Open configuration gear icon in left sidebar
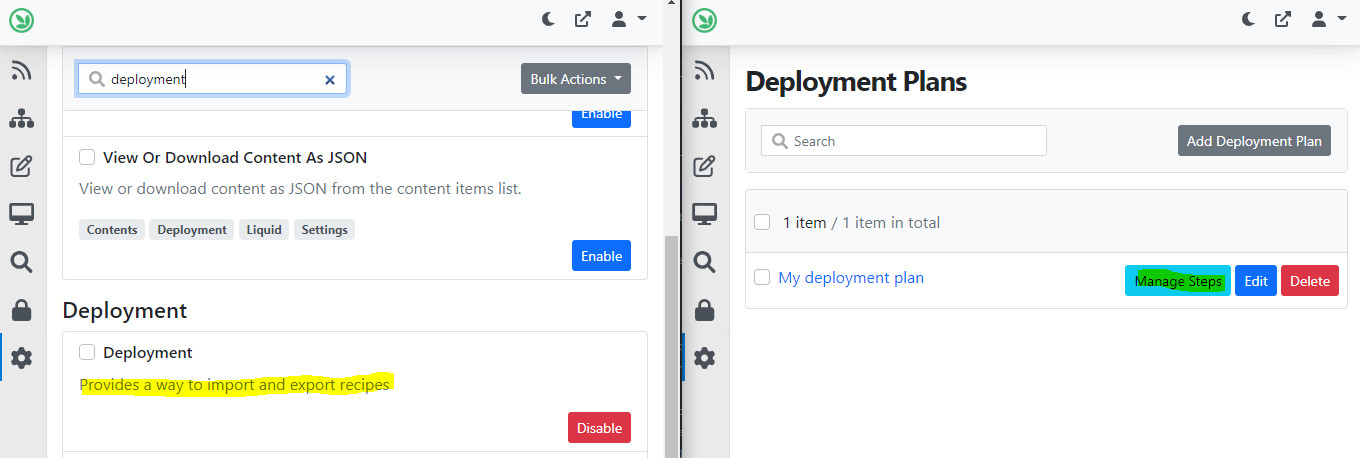The width and height of the screenshot is (1360, 458). tap(21, 358)
